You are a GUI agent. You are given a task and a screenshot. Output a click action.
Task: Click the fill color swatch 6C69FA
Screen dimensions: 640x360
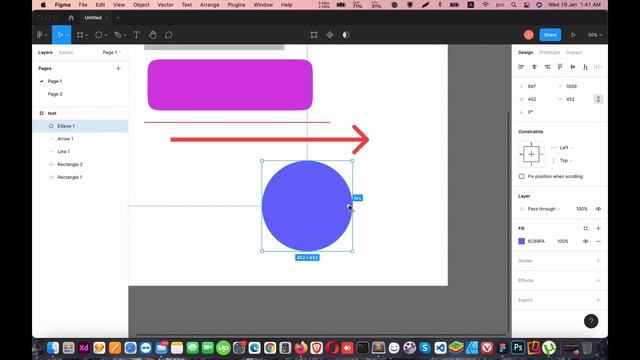522,241
